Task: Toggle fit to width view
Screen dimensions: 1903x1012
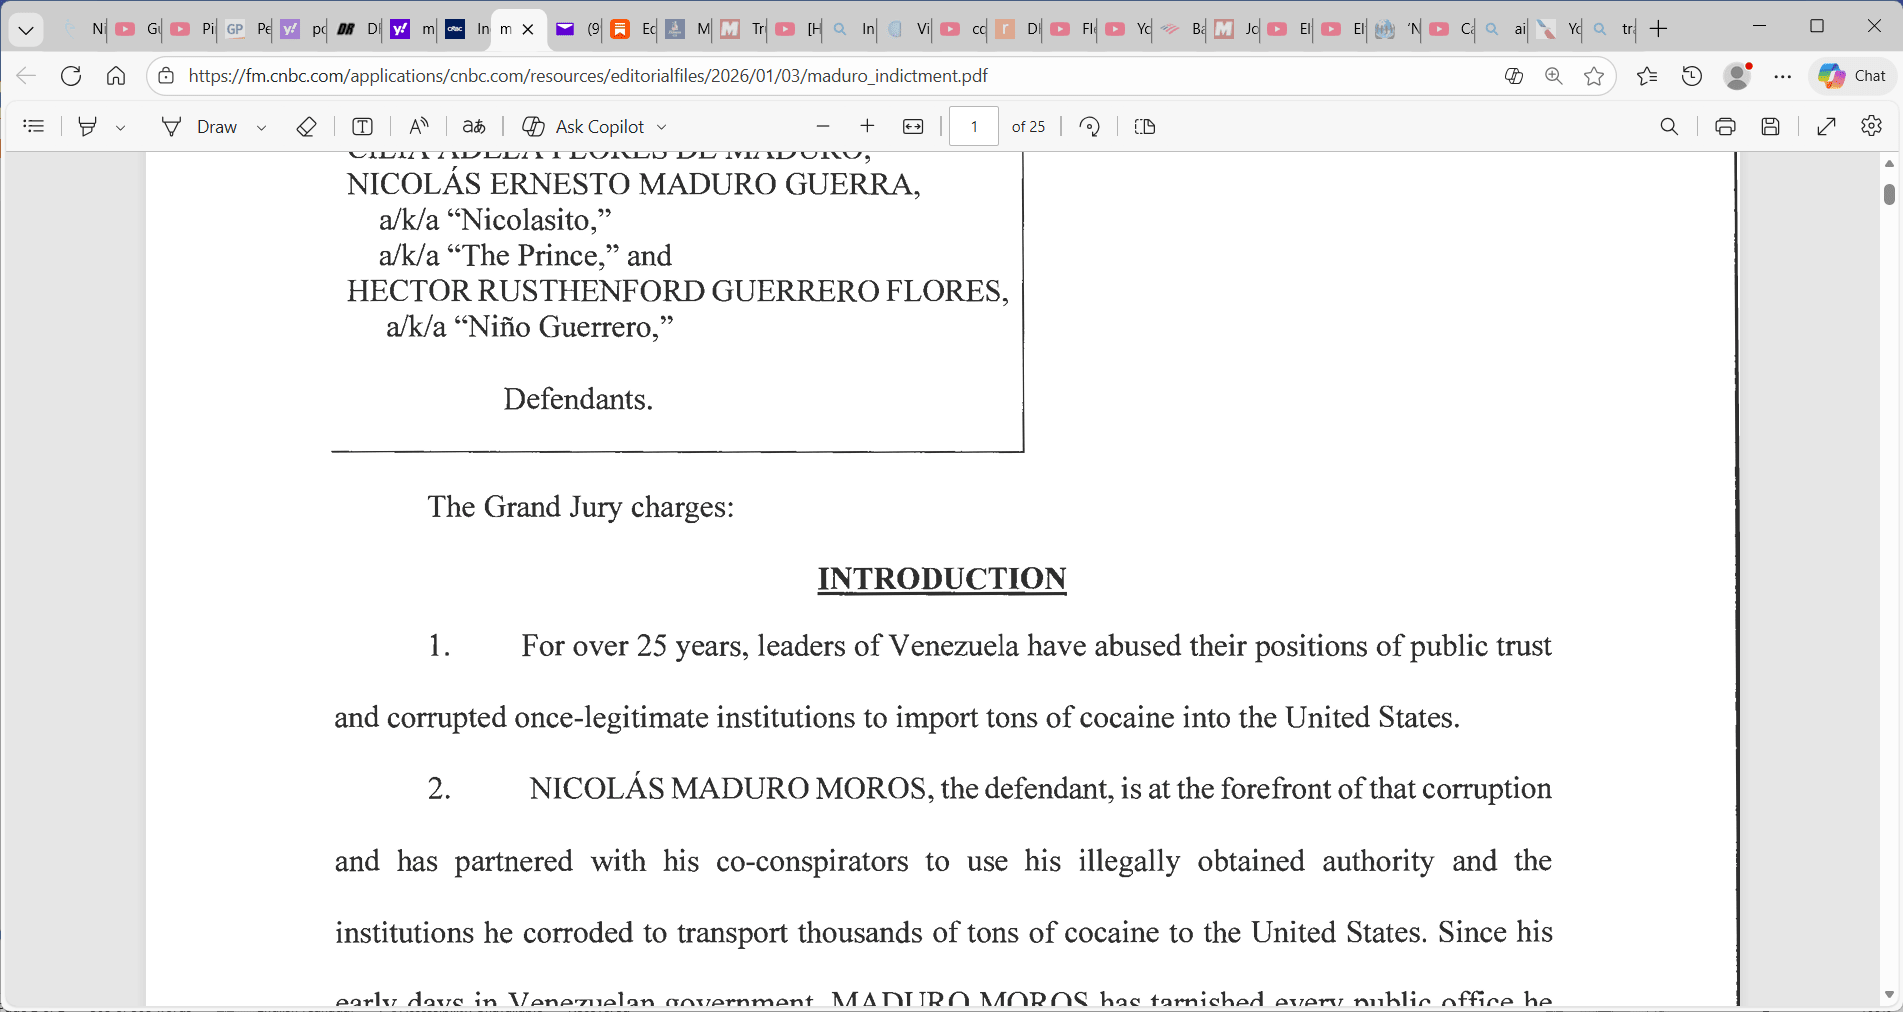Action: click(x=913, y=127)
